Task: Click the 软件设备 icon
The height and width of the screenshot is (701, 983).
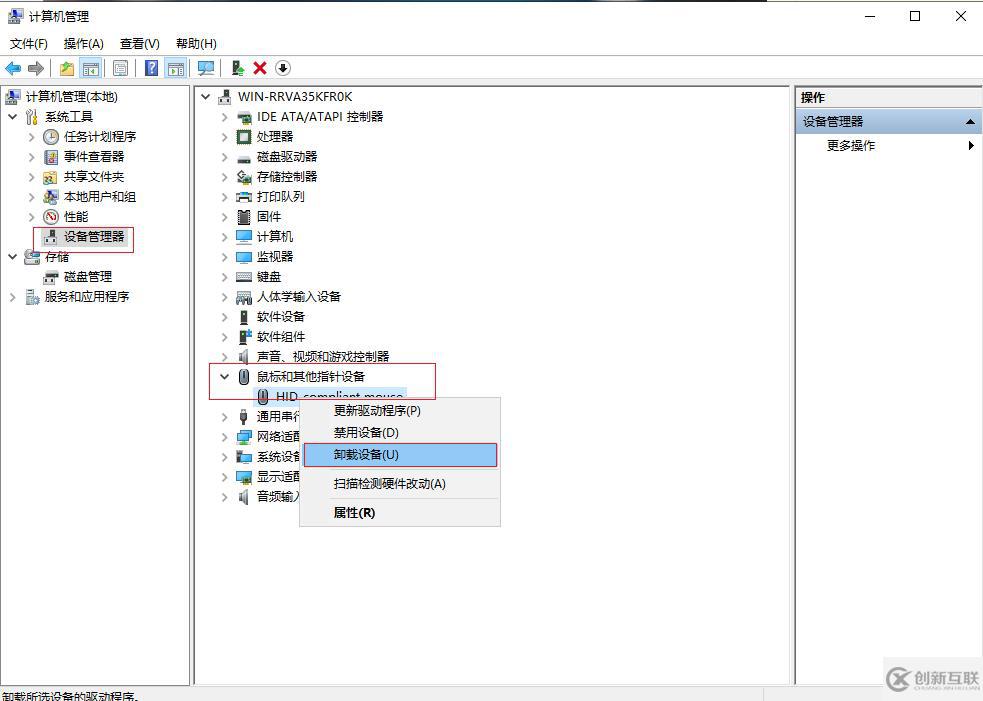Action: (x=243, y=317)
